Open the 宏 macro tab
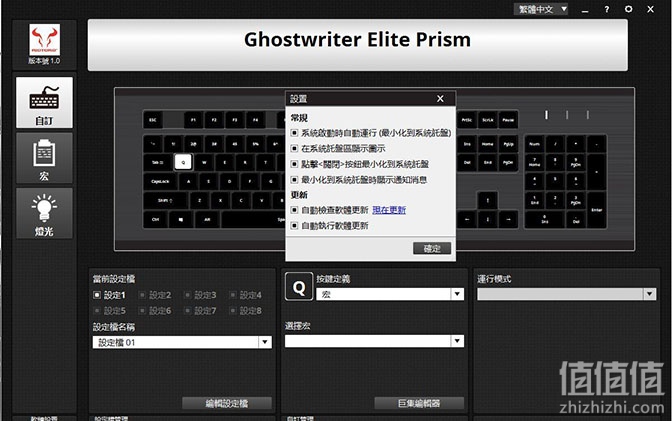The height and width of the screenshot is (421, 672). point(44,158)
